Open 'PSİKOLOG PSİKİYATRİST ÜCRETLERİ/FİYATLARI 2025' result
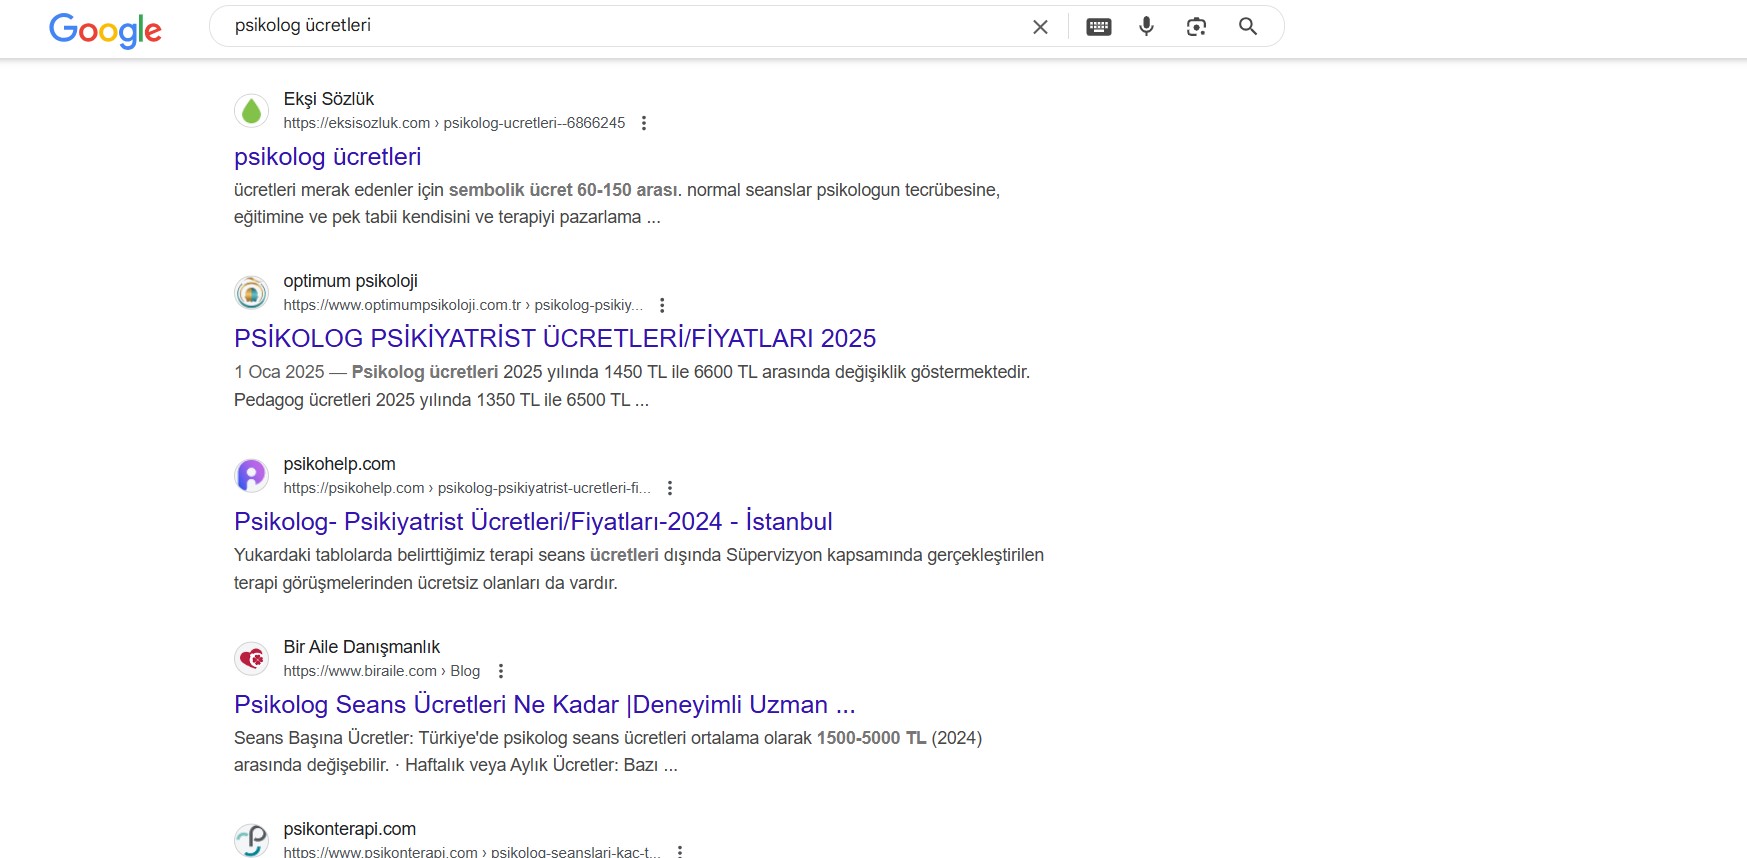The height and width of the screenshot is (858, 1747). coord(555,339)
